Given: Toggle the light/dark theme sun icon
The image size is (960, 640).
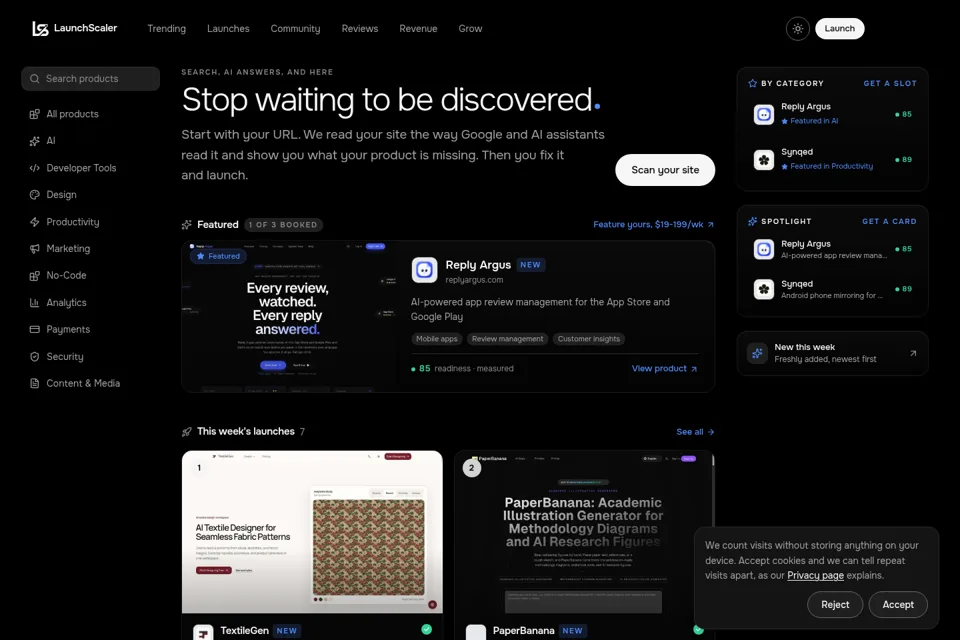Looking at the screenshot, I should [798, 29].
